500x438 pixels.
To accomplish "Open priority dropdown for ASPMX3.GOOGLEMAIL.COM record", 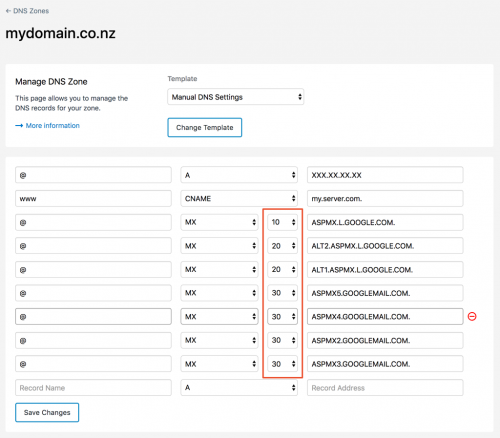I will coord(282,364).
